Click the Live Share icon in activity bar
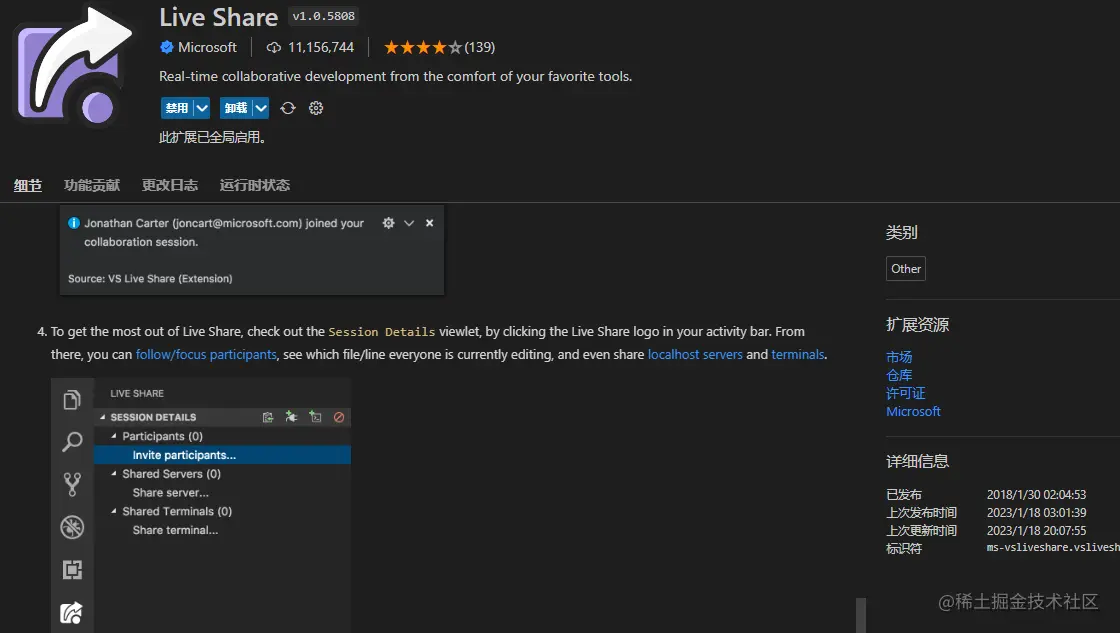The image size is (1120, 633). click(72, 612)
